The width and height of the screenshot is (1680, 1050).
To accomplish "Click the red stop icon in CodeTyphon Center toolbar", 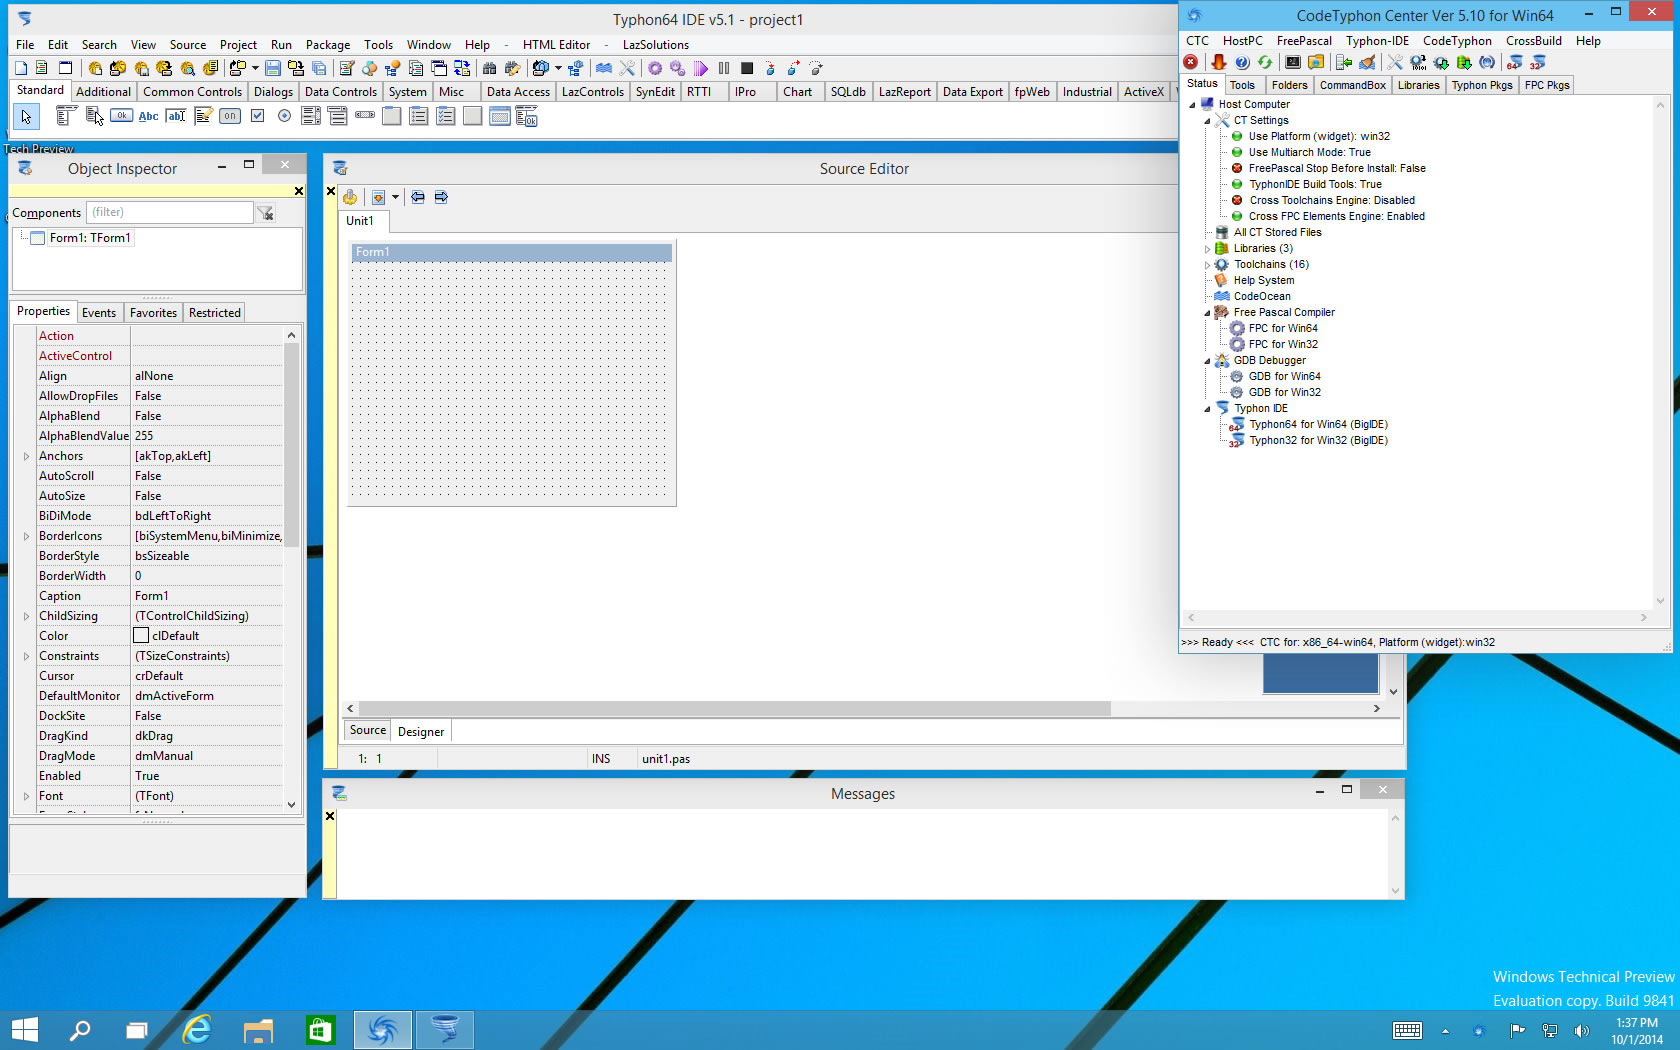I will tap(1191, 62).
